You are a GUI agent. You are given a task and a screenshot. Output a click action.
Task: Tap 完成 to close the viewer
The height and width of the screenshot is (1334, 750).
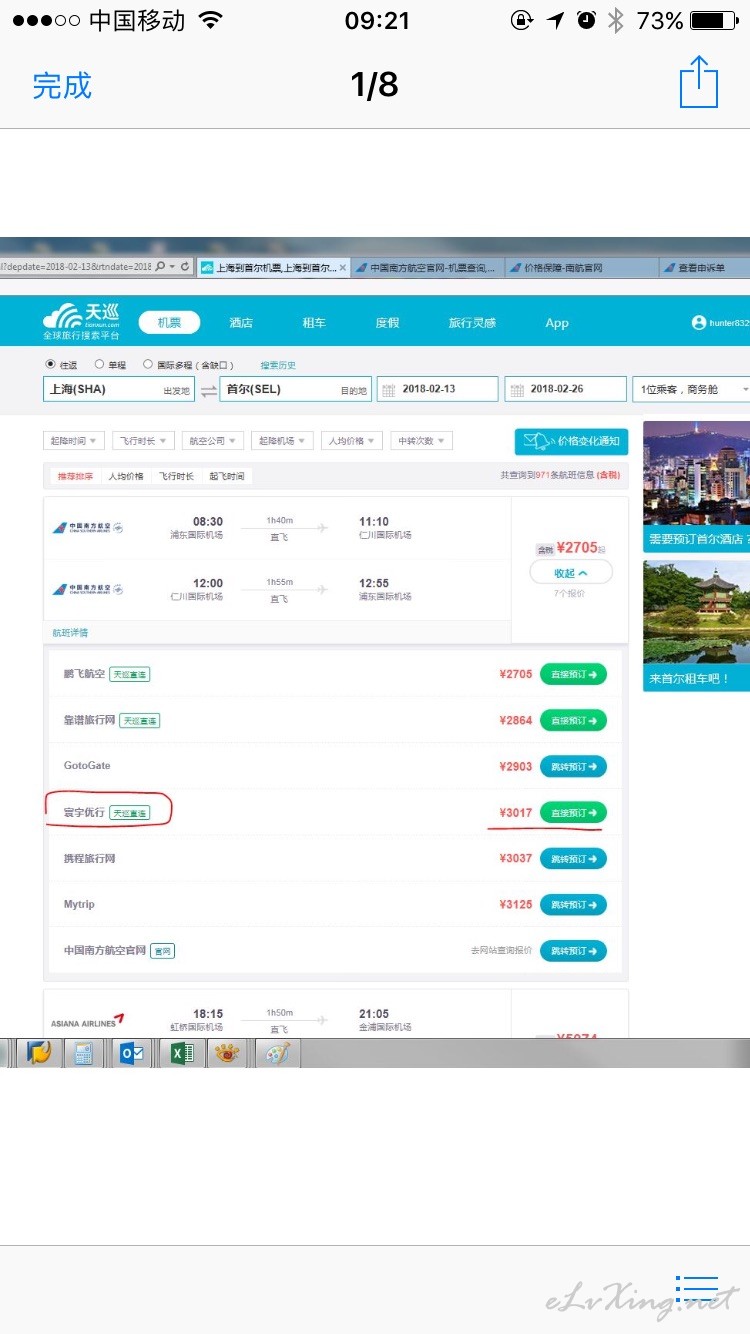62,85
